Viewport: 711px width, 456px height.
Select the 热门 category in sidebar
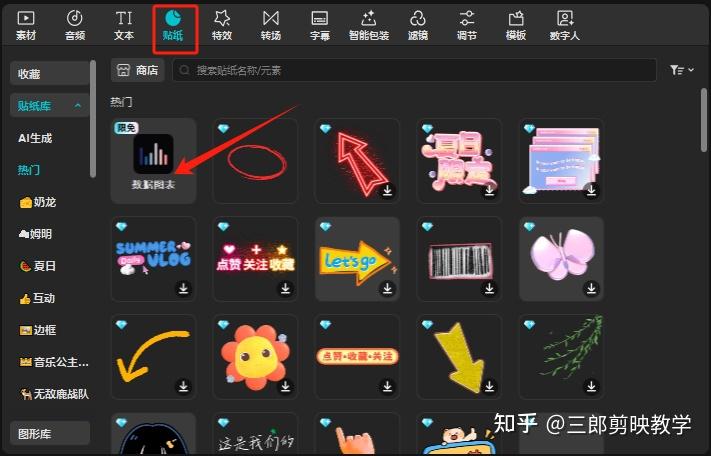tap(29, 170)
